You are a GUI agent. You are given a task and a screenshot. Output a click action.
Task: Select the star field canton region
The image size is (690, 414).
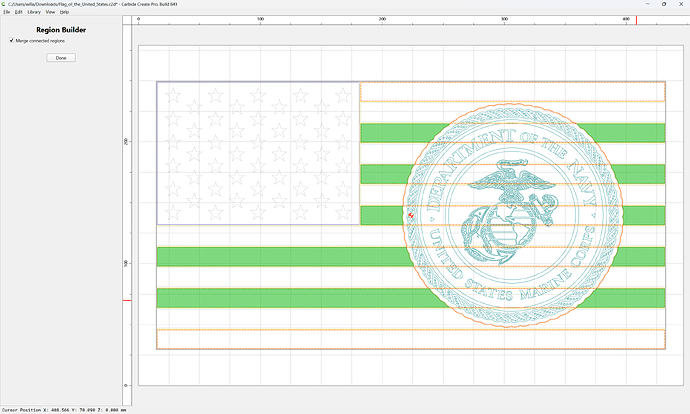258,153
